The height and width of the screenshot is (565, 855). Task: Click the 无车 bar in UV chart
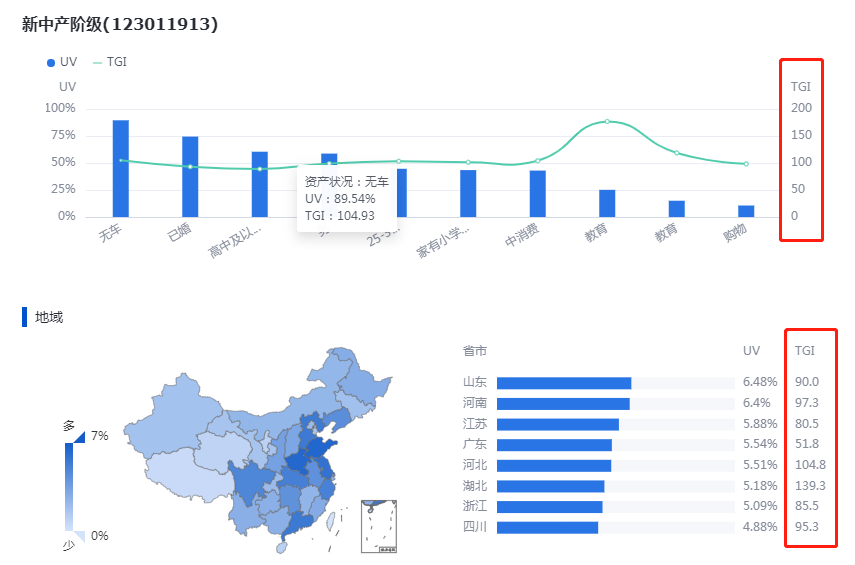(x=121, y=168)
